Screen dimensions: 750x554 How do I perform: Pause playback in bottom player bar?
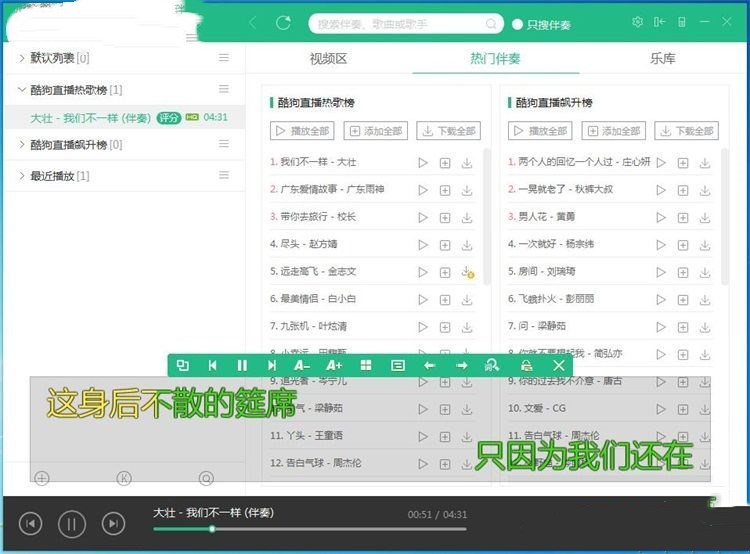pos(72,524)
